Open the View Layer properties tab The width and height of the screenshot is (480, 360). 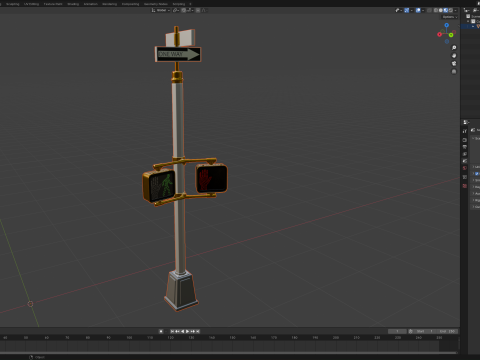465,154
